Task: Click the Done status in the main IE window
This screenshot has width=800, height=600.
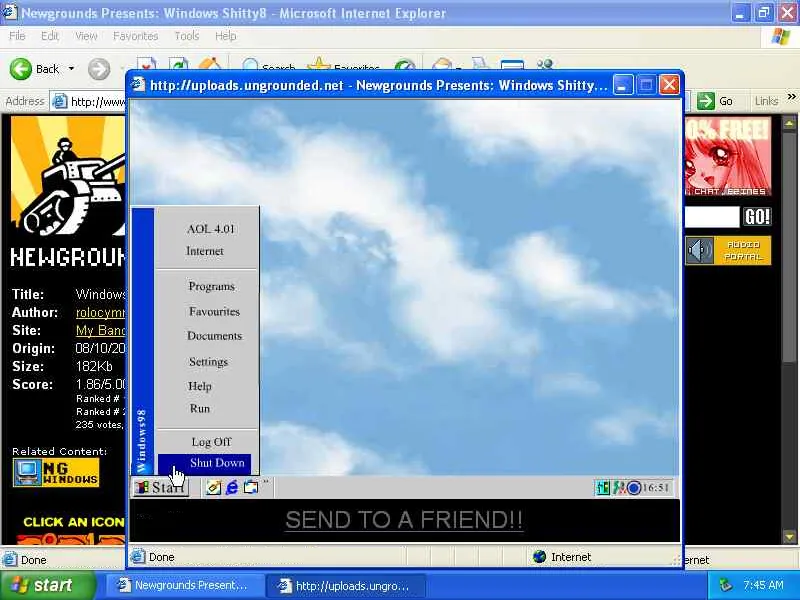Action: pyautogui.click(x=34, y=560)
